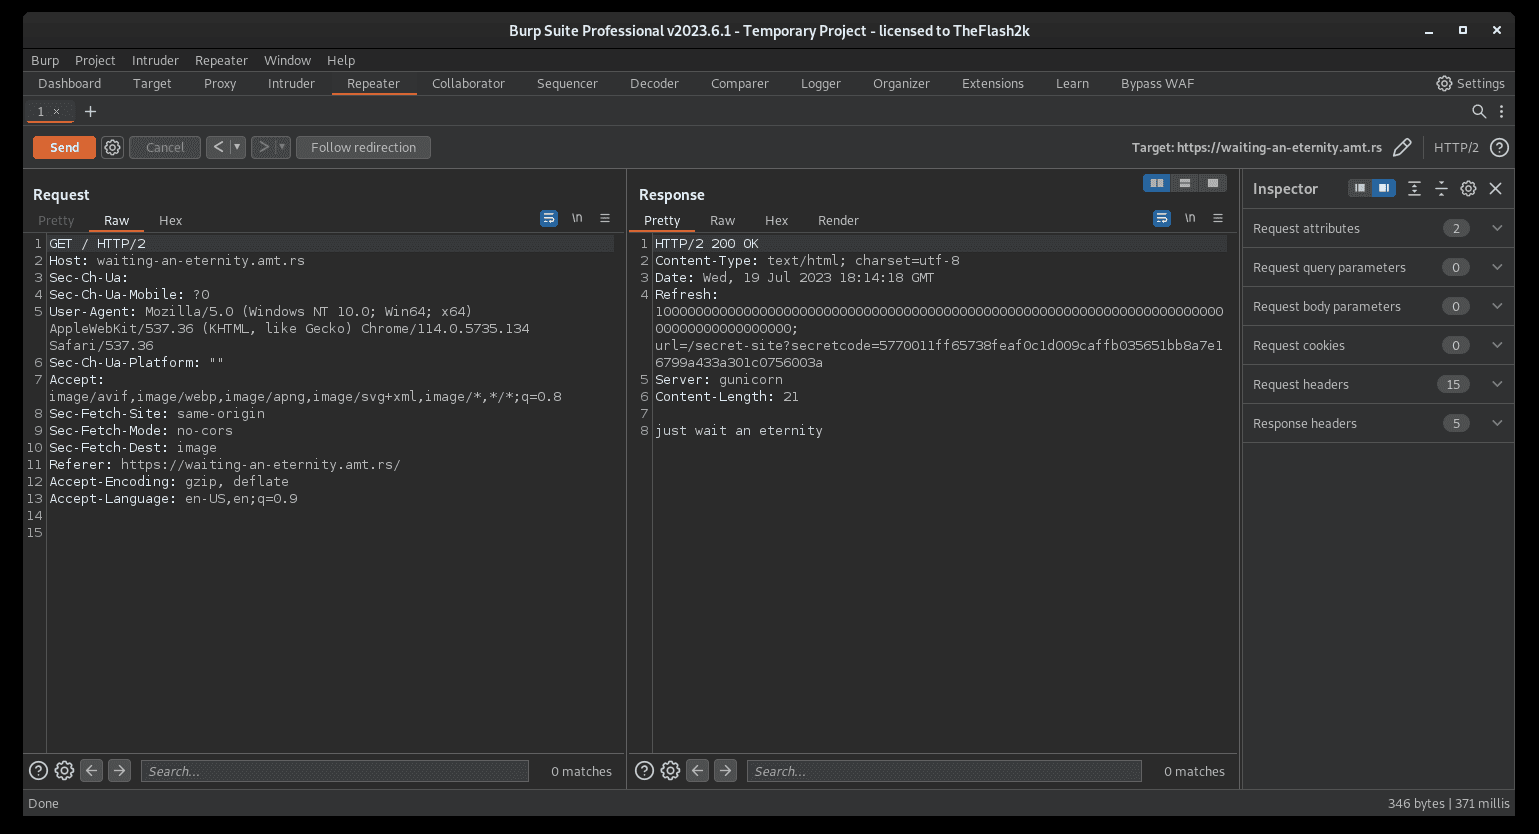Image resolution: width=1539 pixels, height=834 pixels.
Task: Click the Follow redirection button
Action: (x=363, y=147)
